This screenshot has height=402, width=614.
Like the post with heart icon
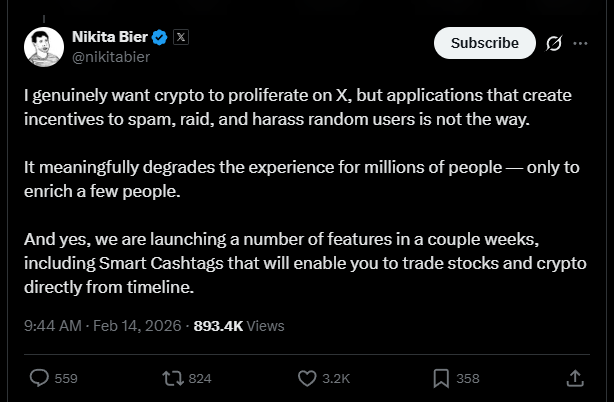click(x=308, y=378)
